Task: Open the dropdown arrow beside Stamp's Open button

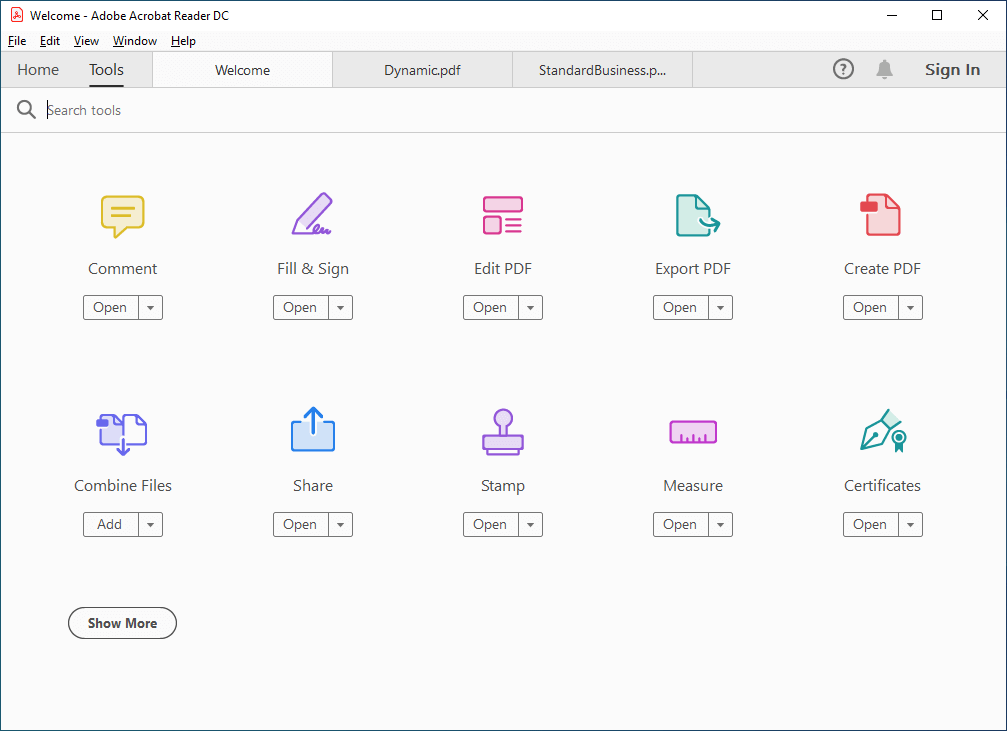Action: coord(530,524)
